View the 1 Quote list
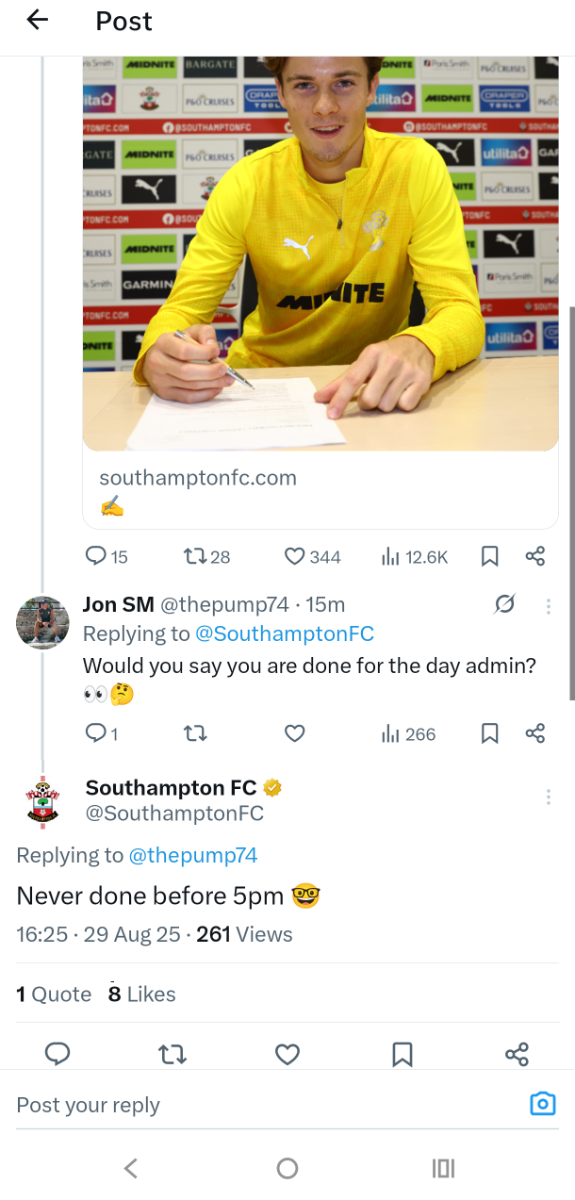 click(54, 994)
